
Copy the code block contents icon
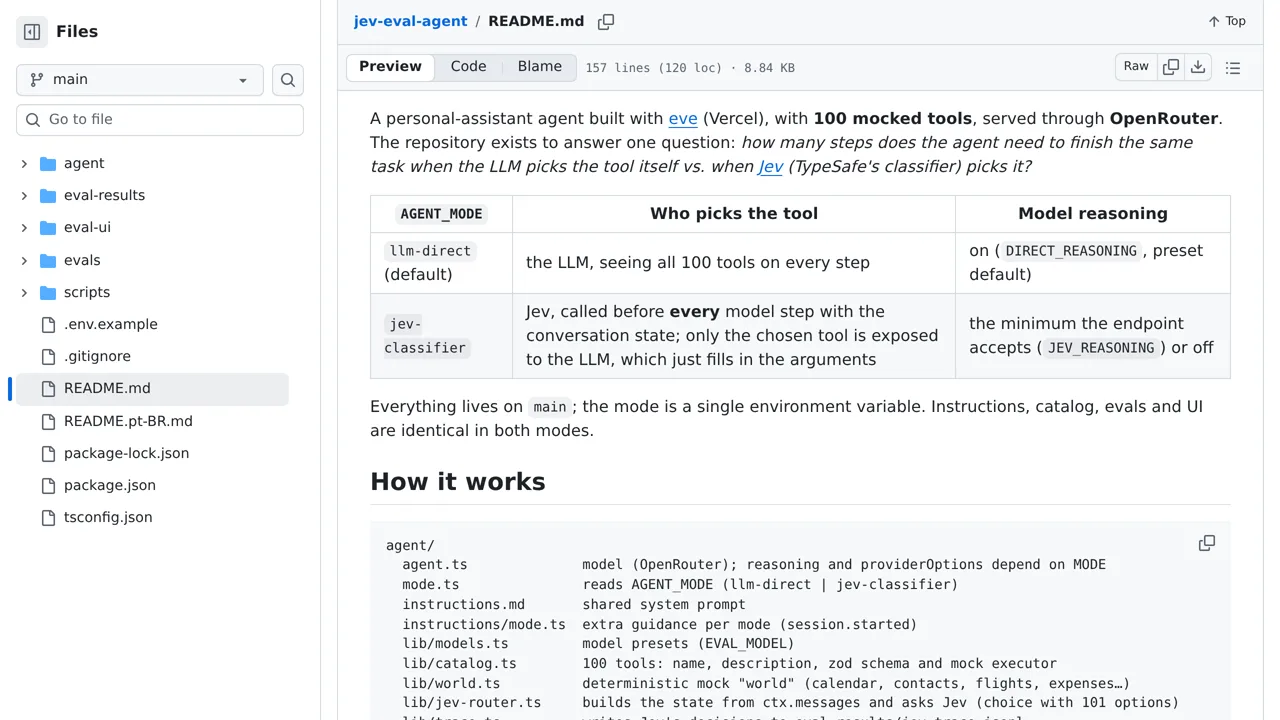coord(1207,543)
